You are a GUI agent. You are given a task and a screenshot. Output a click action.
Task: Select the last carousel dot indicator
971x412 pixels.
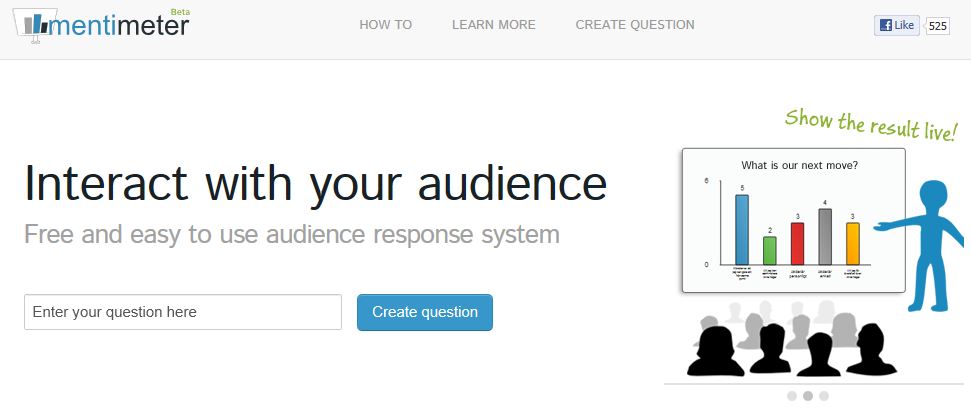[824, 396]
